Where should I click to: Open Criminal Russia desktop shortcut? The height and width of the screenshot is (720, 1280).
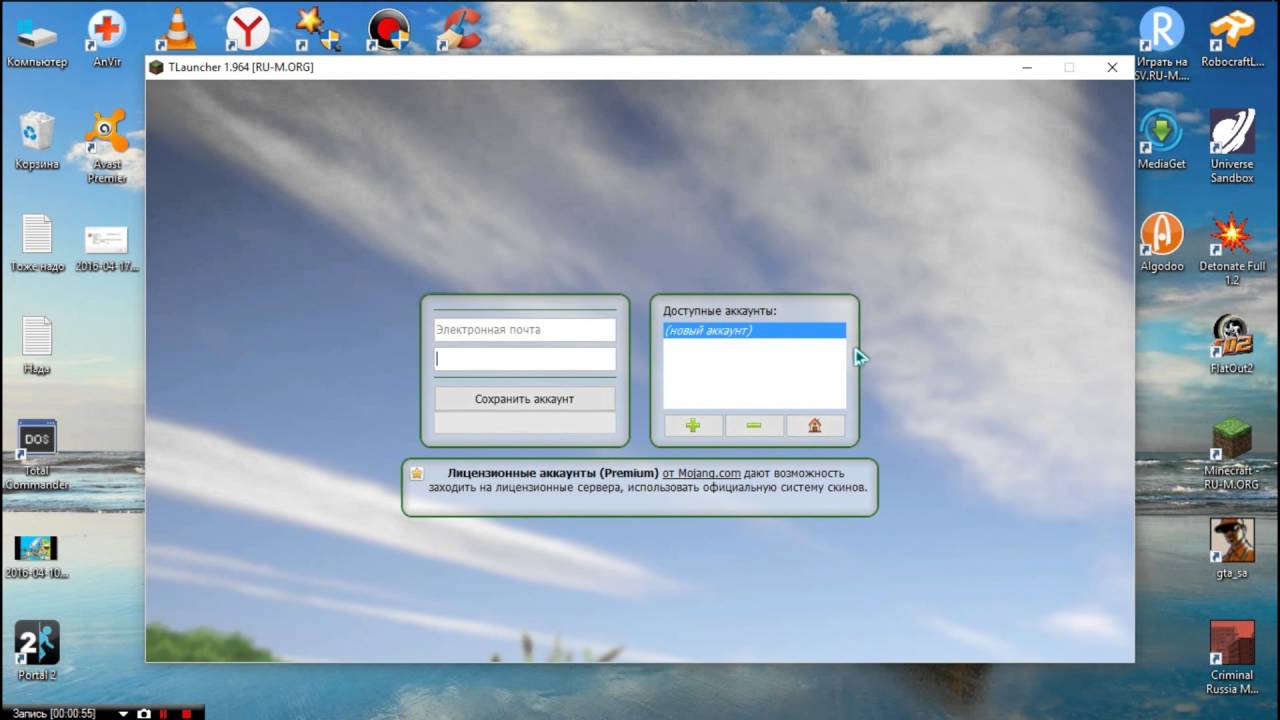pos(1232,657)
